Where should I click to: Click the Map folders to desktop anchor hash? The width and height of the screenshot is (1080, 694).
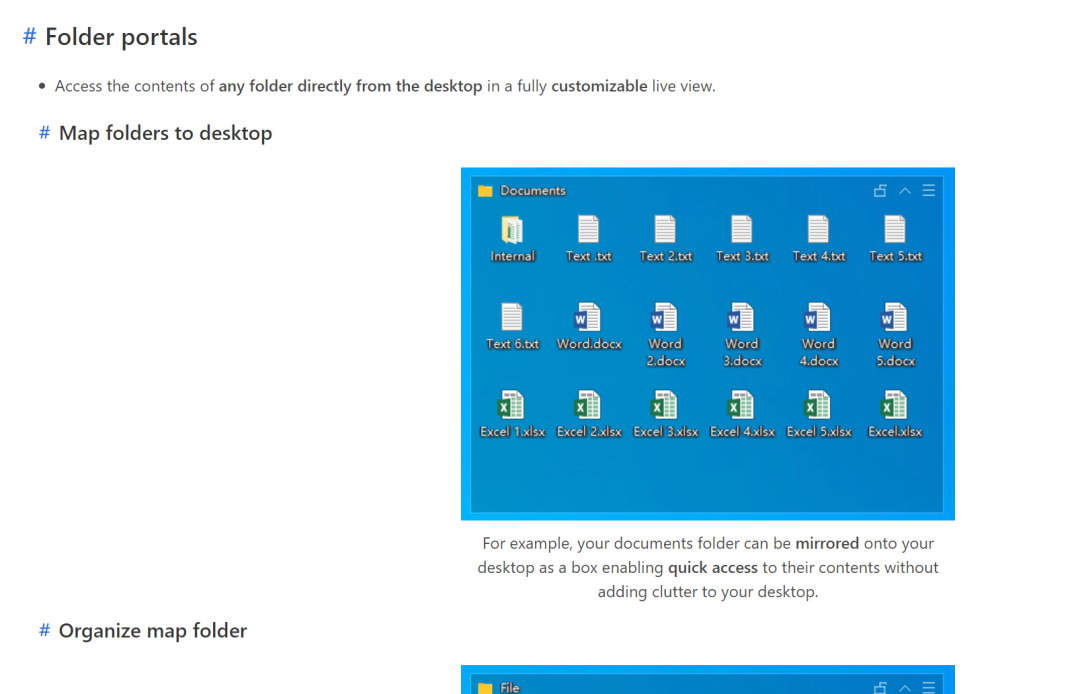(x=44, y=132)
